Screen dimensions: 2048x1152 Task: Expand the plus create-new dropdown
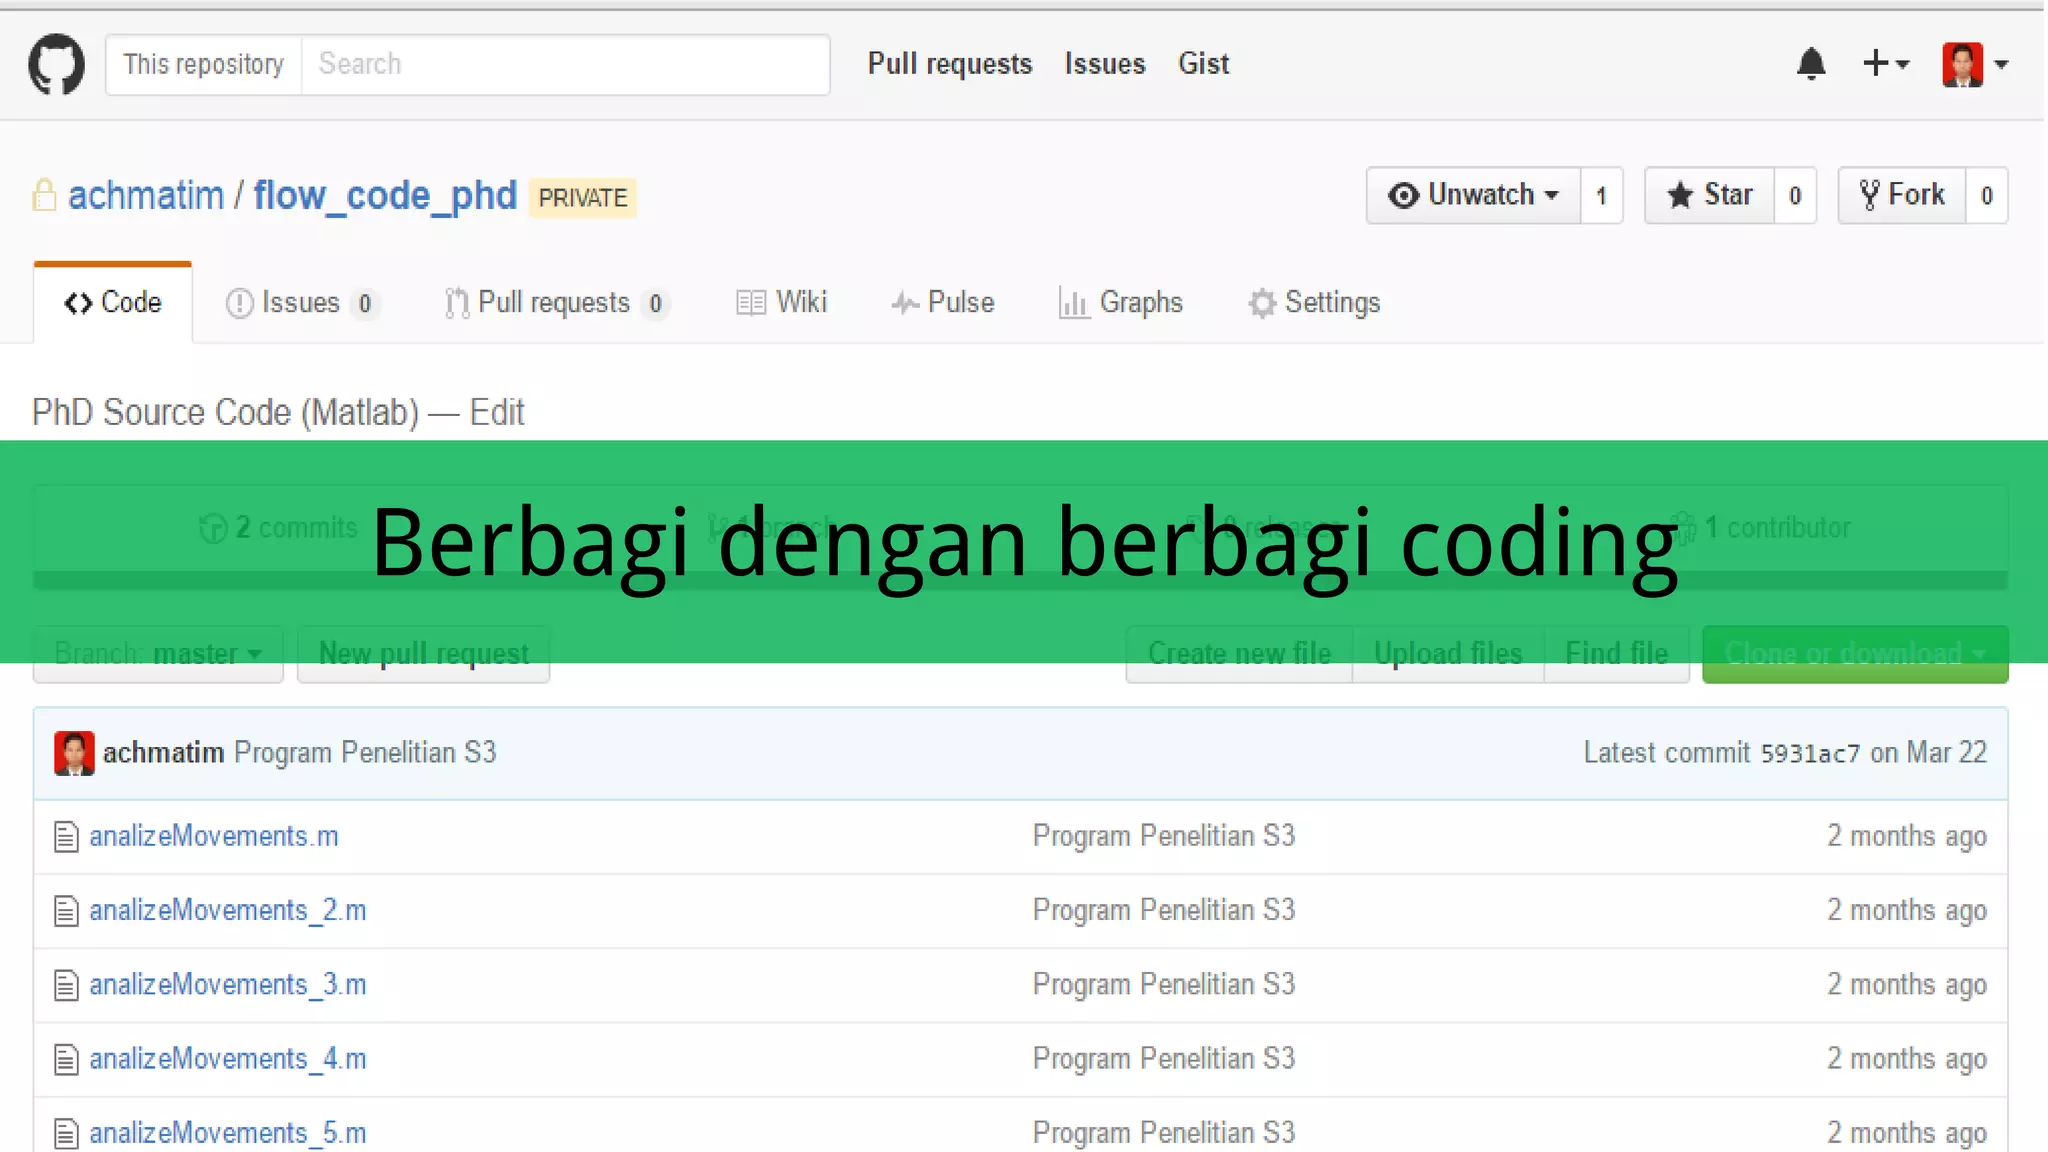[1886, 64]
